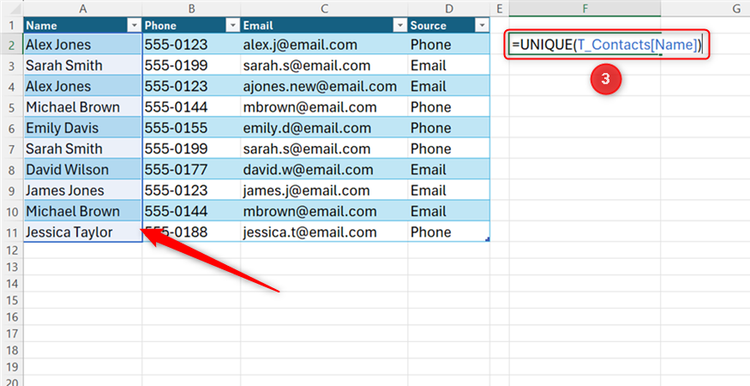750x386 pixels.
Task: Select sarah.s@email.com cell in row 3
Action: pos(324,66)
